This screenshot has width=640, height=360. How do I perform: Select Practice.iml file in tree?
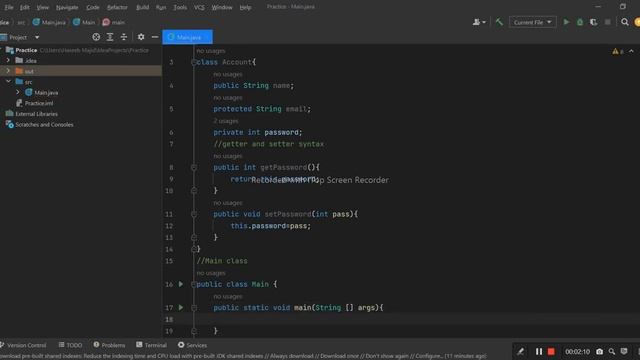pyautogui.click(x=39, y=103)
